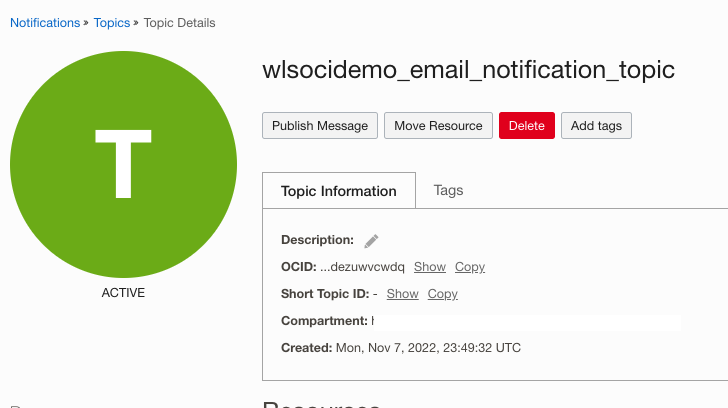Show the Short Topic ID
The width and height of the screenshot is (728, 408).
click(x=402, y=294)
